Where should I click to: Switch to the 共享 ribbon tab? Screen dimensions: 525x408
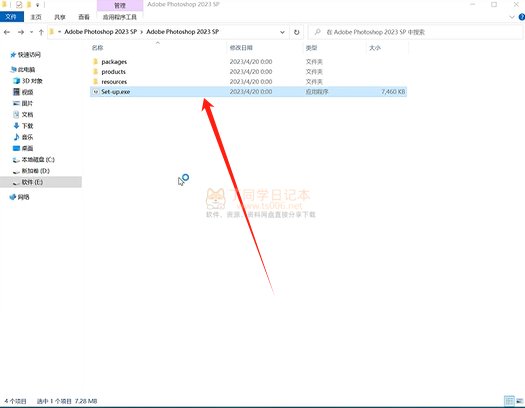[60, 17]
